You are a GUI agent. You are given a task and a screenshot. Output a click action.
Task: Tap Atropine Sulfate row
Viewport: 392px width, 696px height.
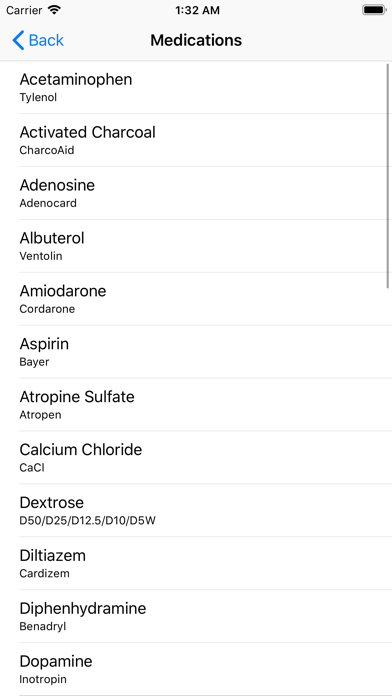[x=196, y=404]
